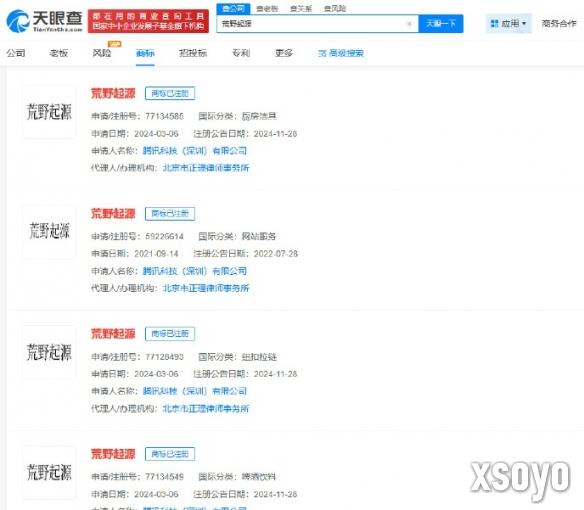Click 商标已注册 badge on 厨房洁具 entry
This screenshot has height=510, width=584.
pyautogui.click(x=170, y=93)
